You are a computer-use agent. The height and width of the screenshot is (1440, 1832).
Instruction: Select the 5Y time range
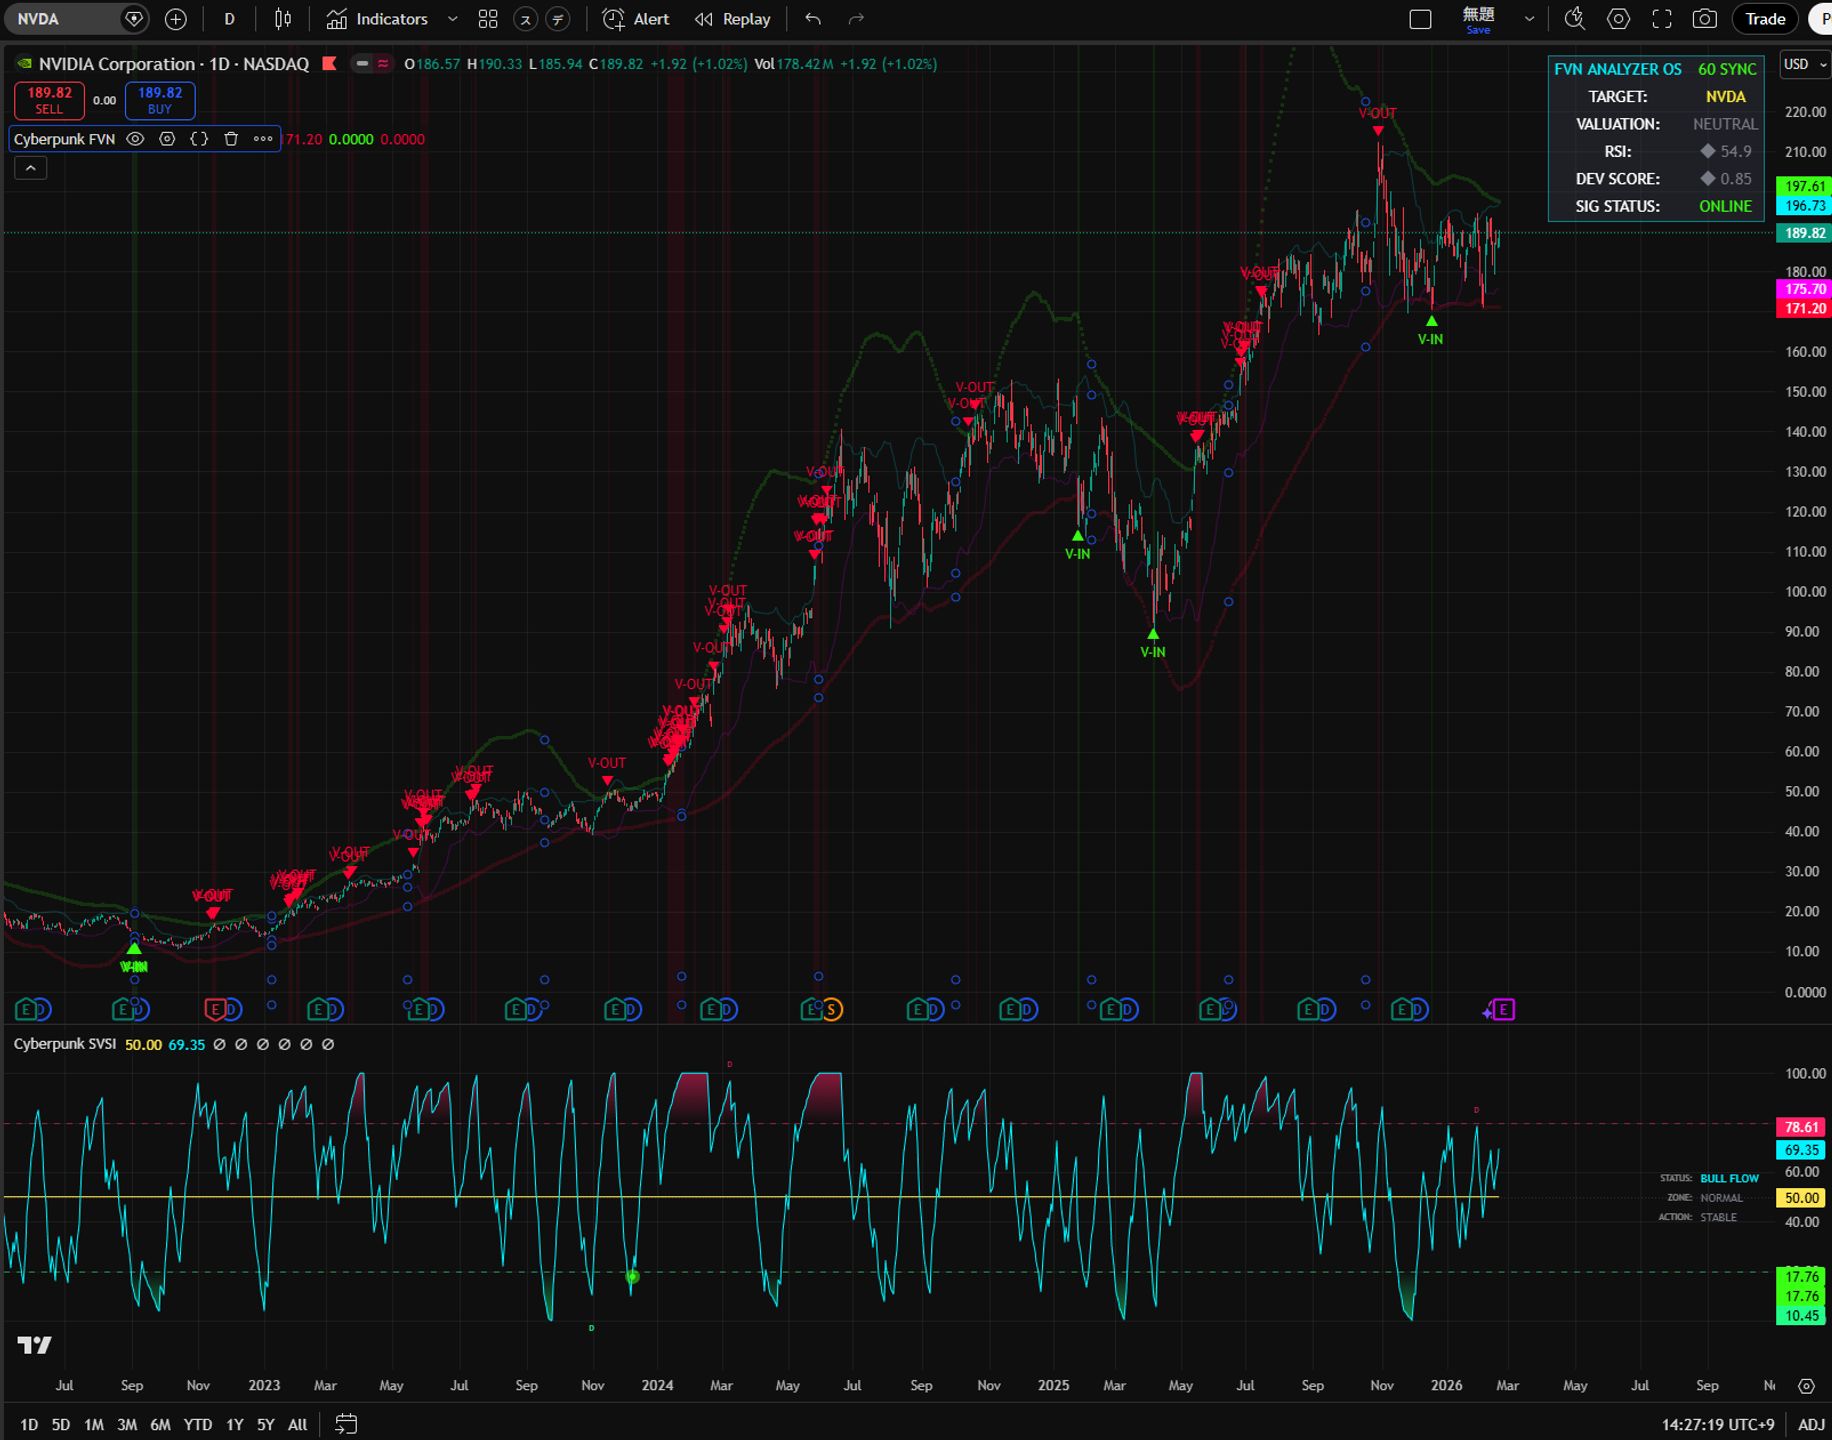click(266, 1424)
